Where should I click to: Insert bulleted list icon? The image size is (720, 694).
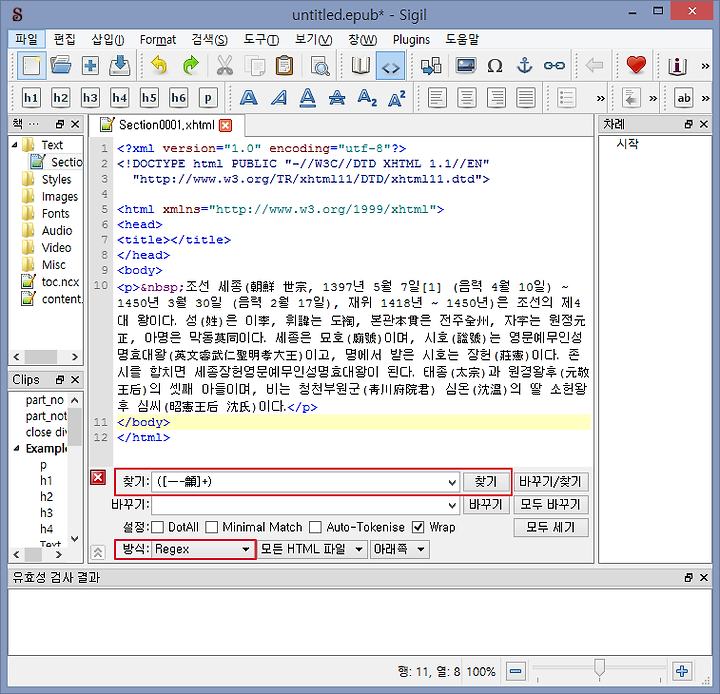(x=566, y=98)
